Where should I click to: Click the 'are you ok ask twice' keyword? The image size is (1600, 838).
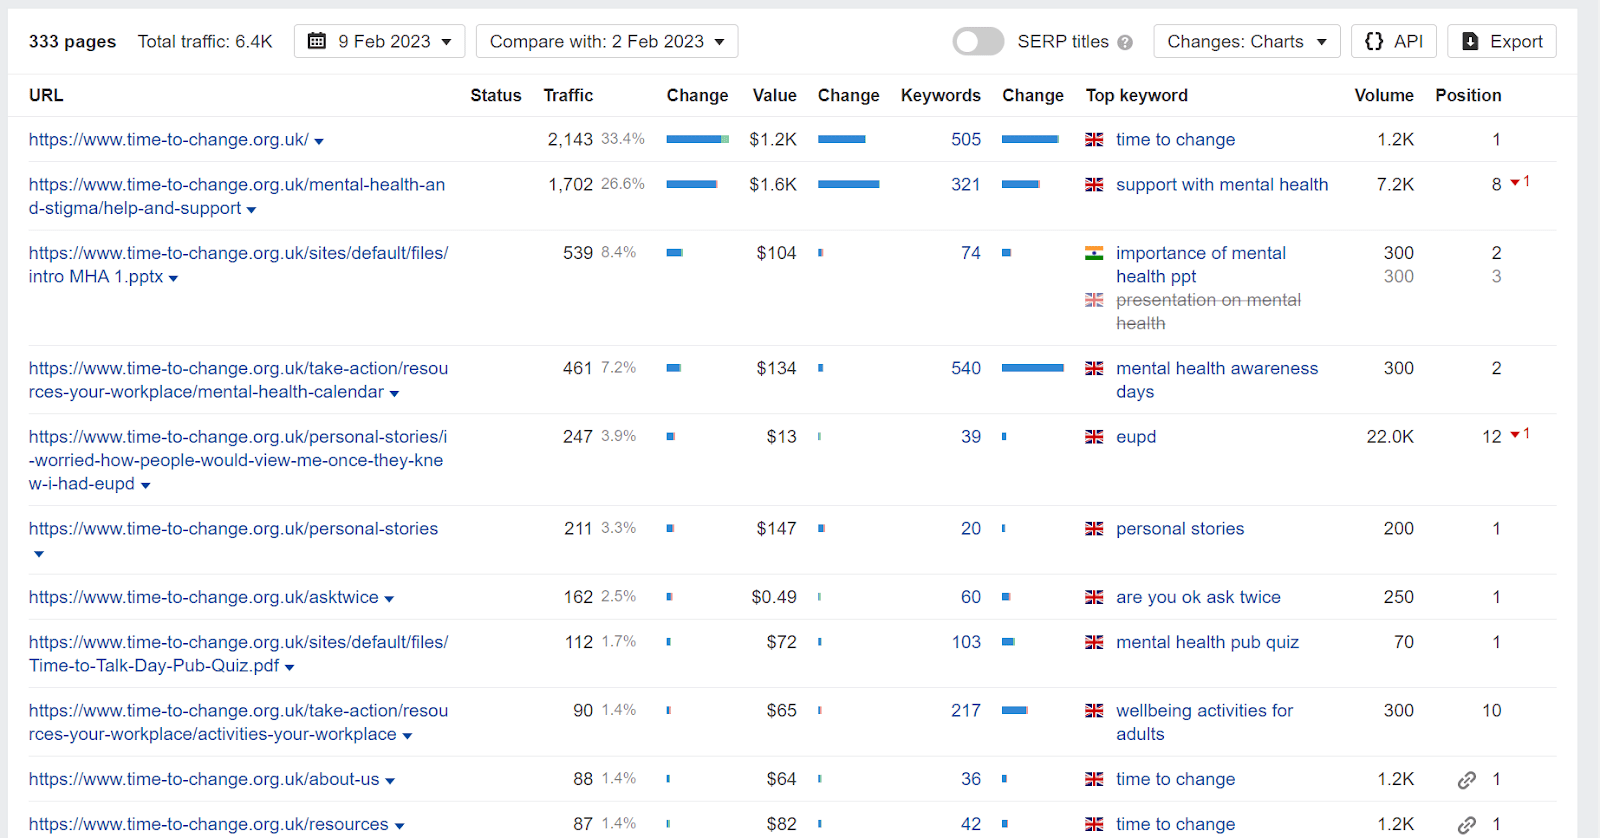1198,597
